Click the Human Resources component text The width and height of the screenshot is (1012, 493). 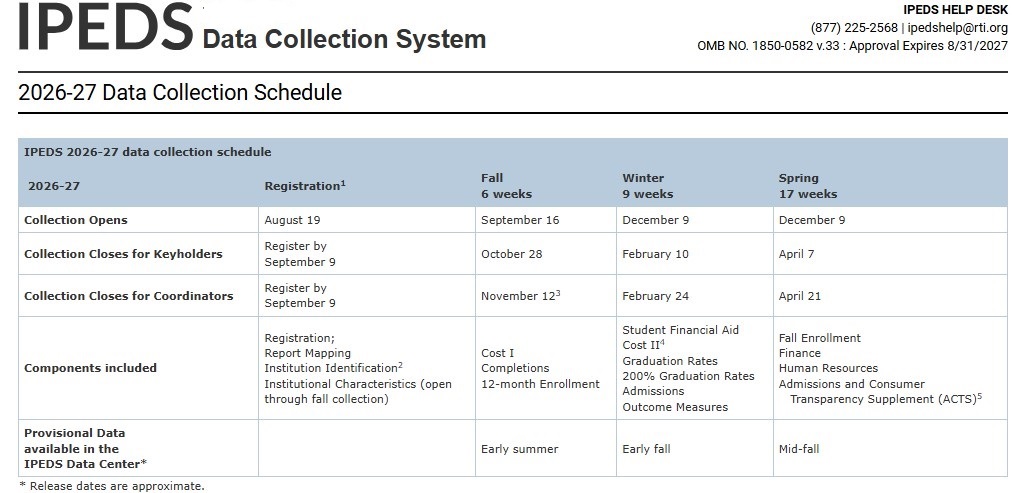pyautogui.click(x=828, y=368)
